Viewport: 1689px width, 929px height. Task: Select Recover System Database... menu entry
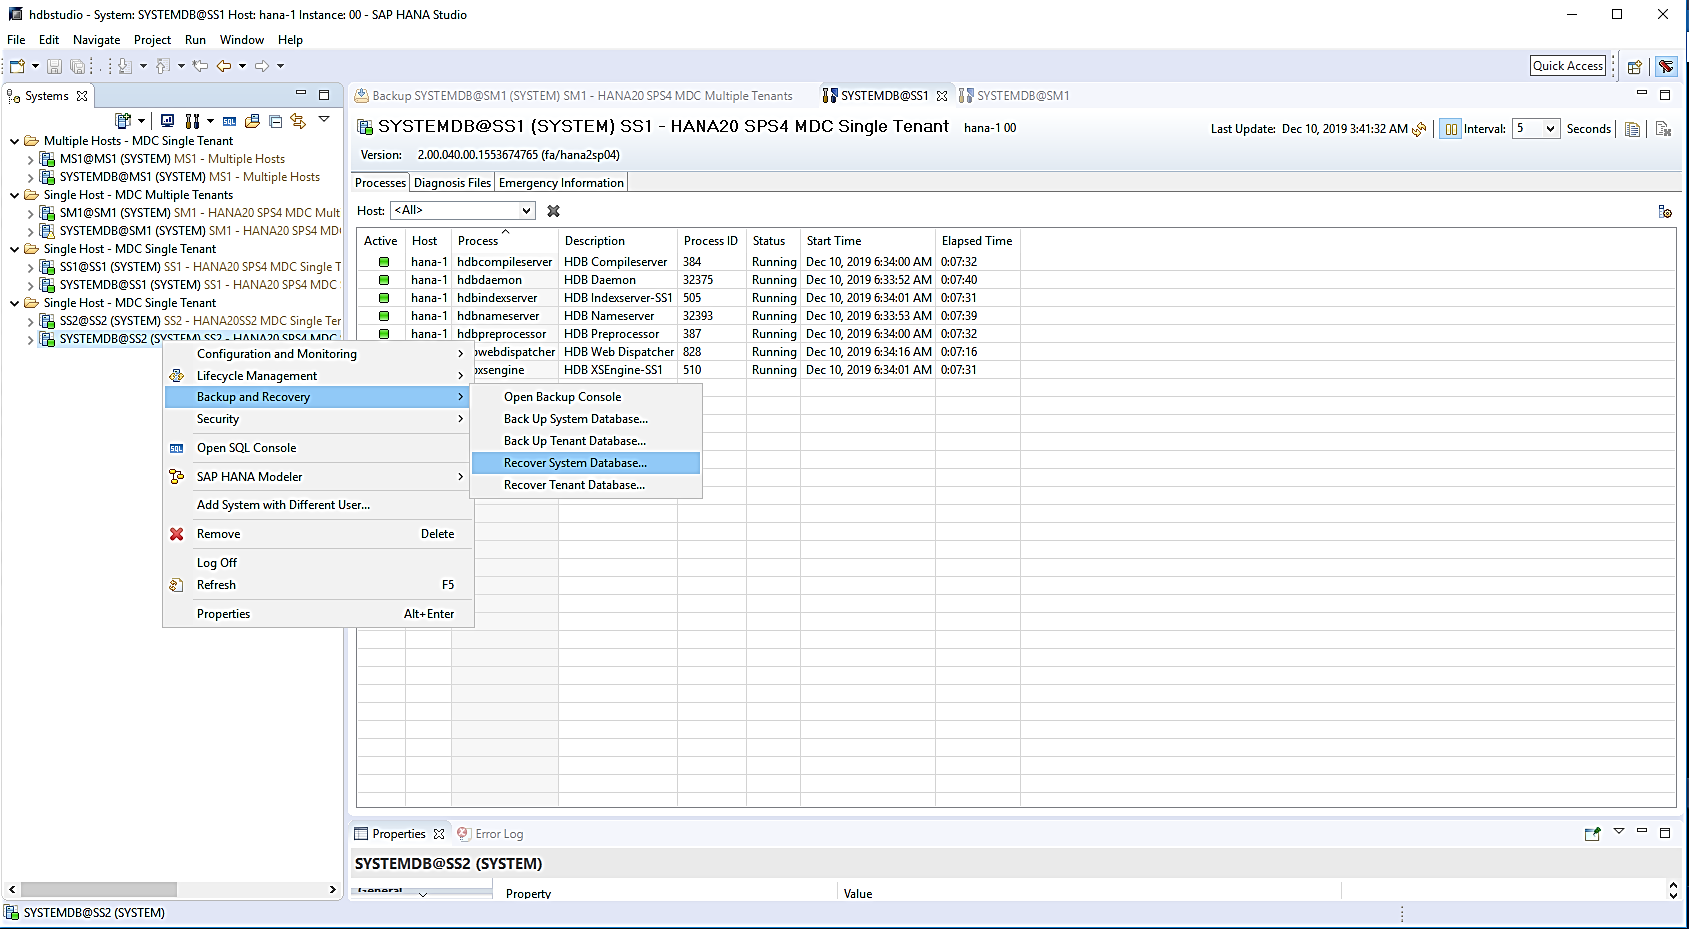point(575,463)
